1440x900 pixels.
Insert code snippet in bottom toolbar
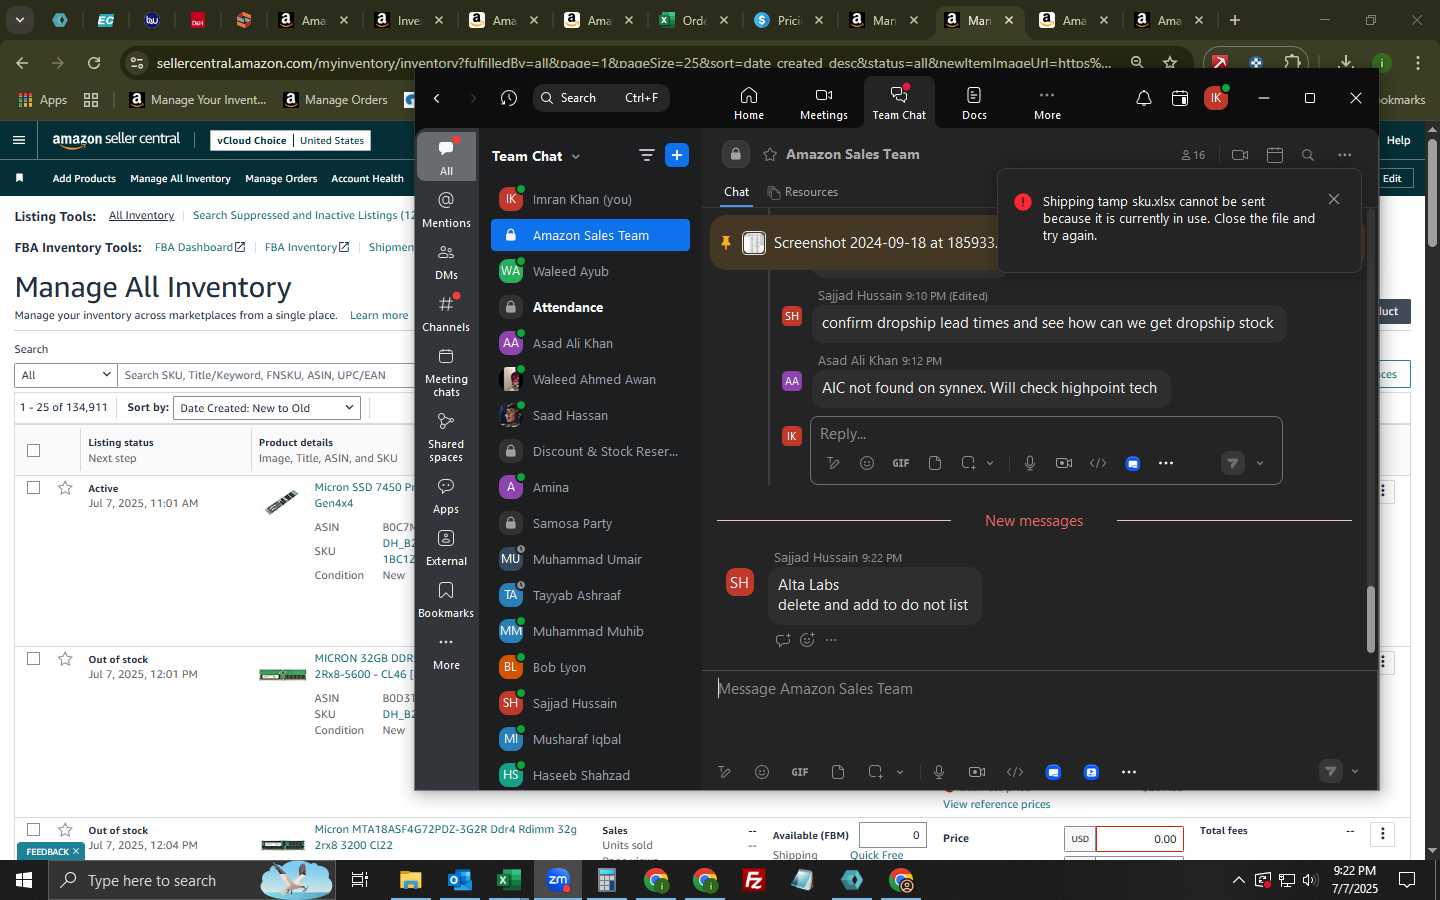pyautogui.click(x=1015, y=772)
